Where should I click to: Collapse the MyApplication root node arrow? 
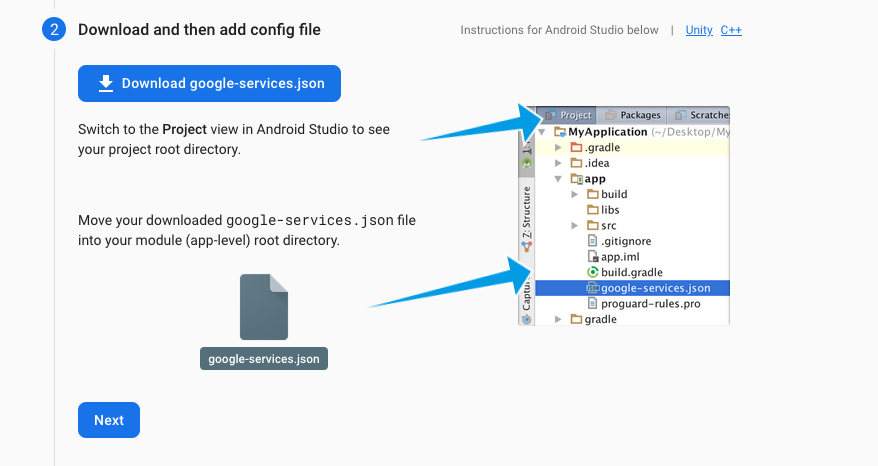coord(541,132)
